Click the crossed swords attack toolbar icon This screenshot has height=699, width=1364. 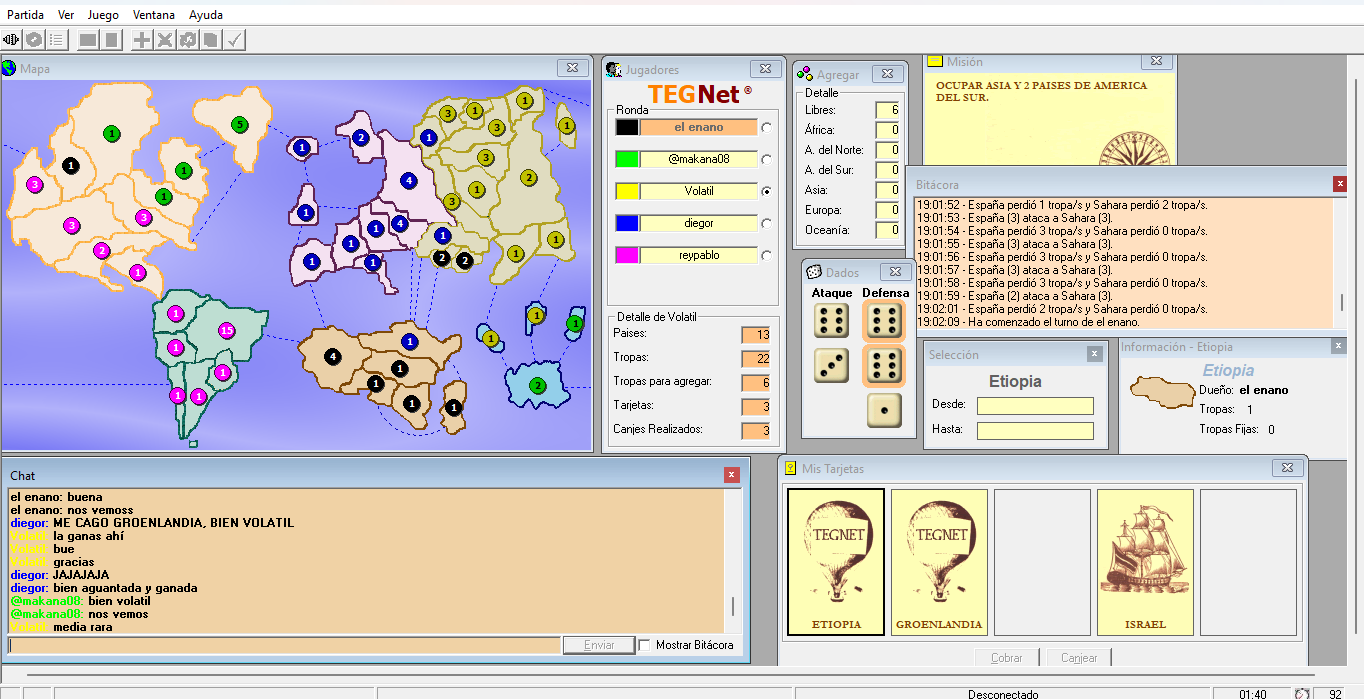165,40
